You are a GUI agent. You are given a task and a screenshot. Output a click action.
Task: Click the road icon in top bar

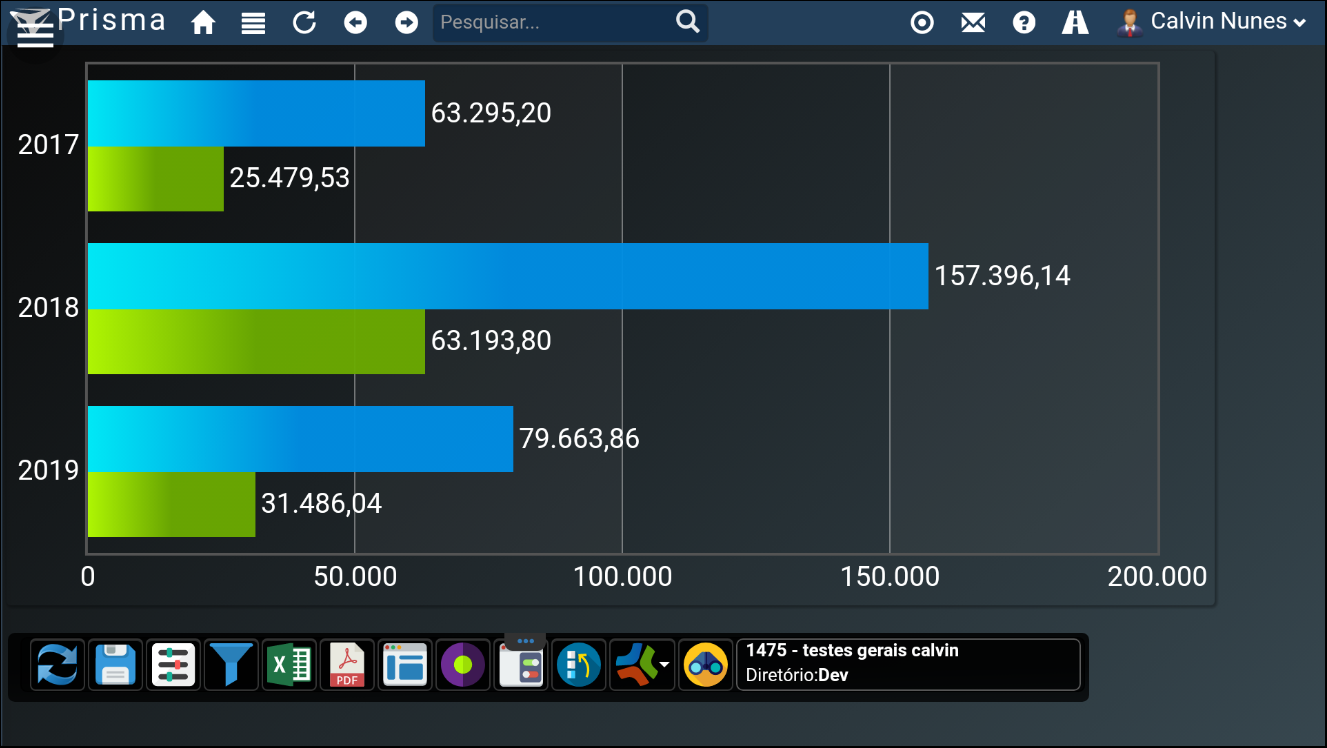(1075, 22)
